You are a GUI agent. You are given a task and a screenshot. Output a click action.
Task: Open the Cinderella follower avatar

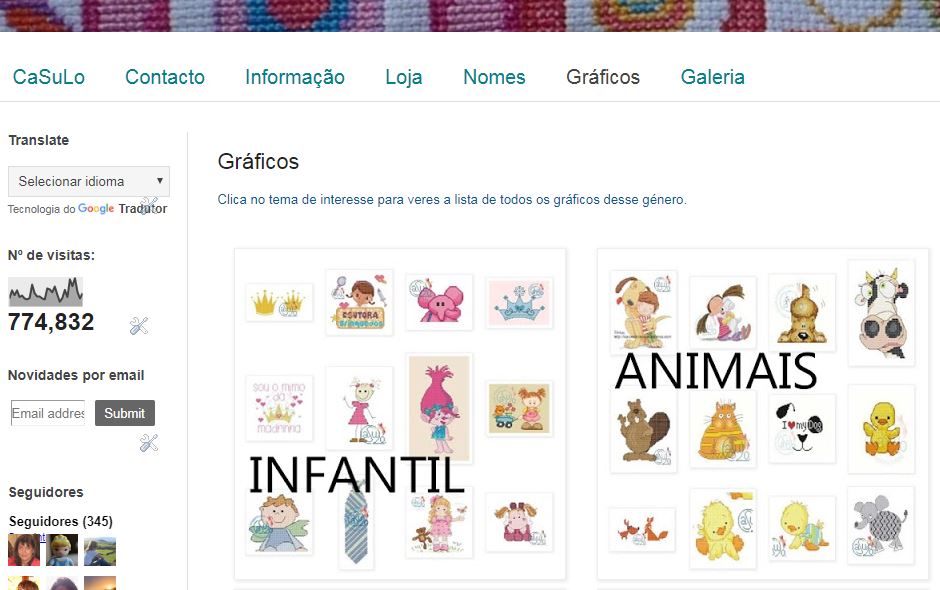tap(62, 550)
